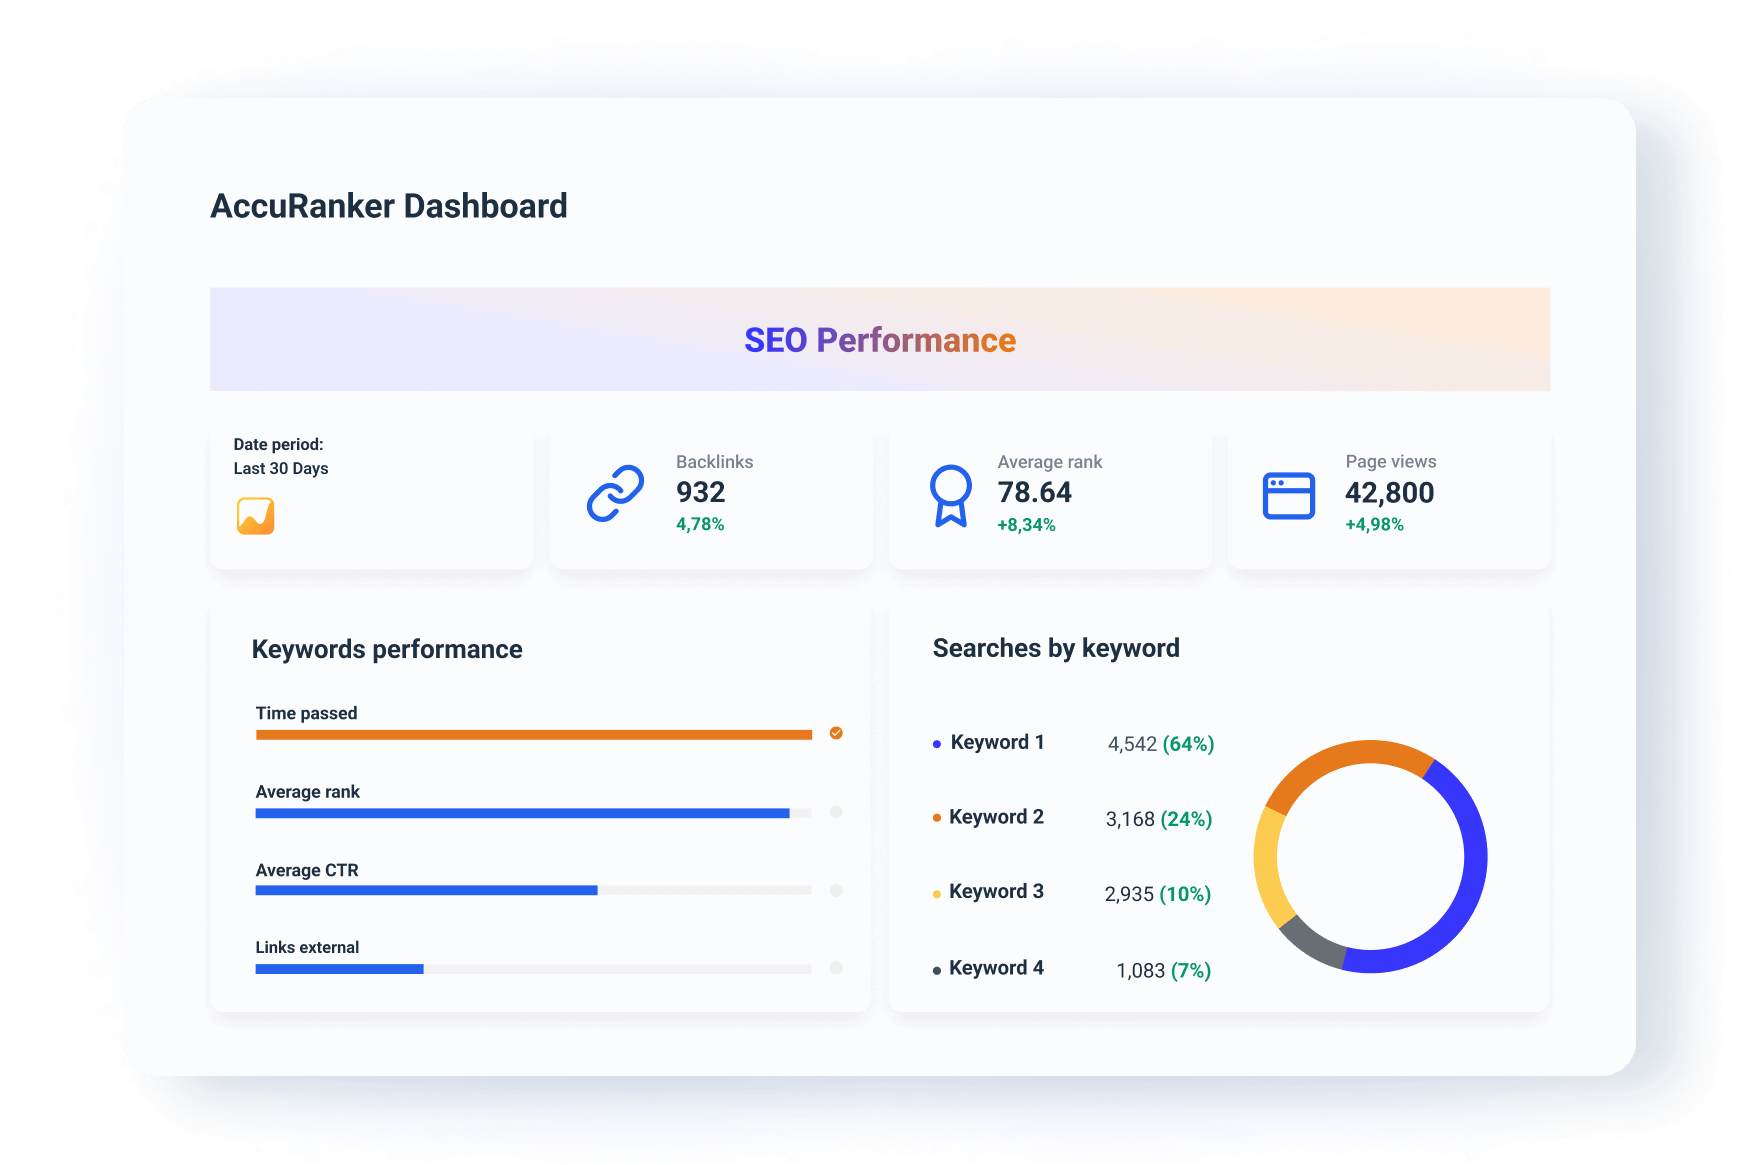Click the 4,542 value for Keyword 1
The height and width of the screenshot is (1165, 1760).
point(1131,743)
